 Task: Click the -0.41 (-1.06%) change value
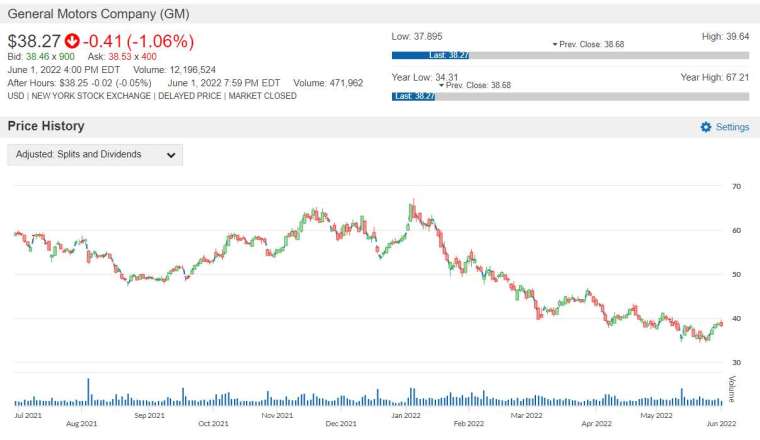point(139,41)
